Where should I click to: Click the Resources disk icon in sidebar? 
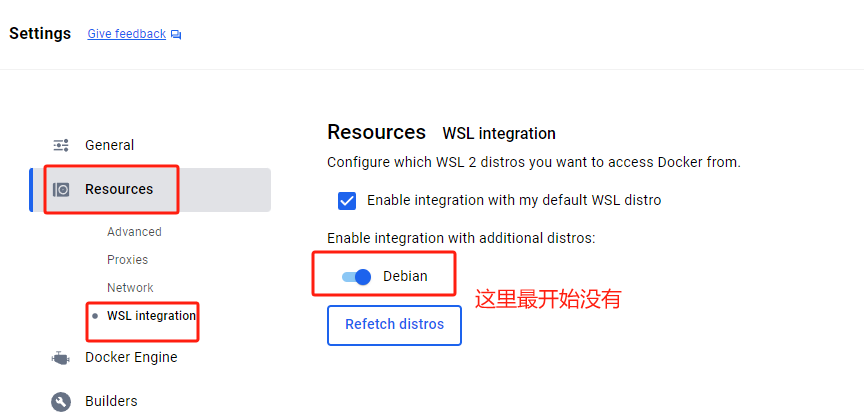61,189
